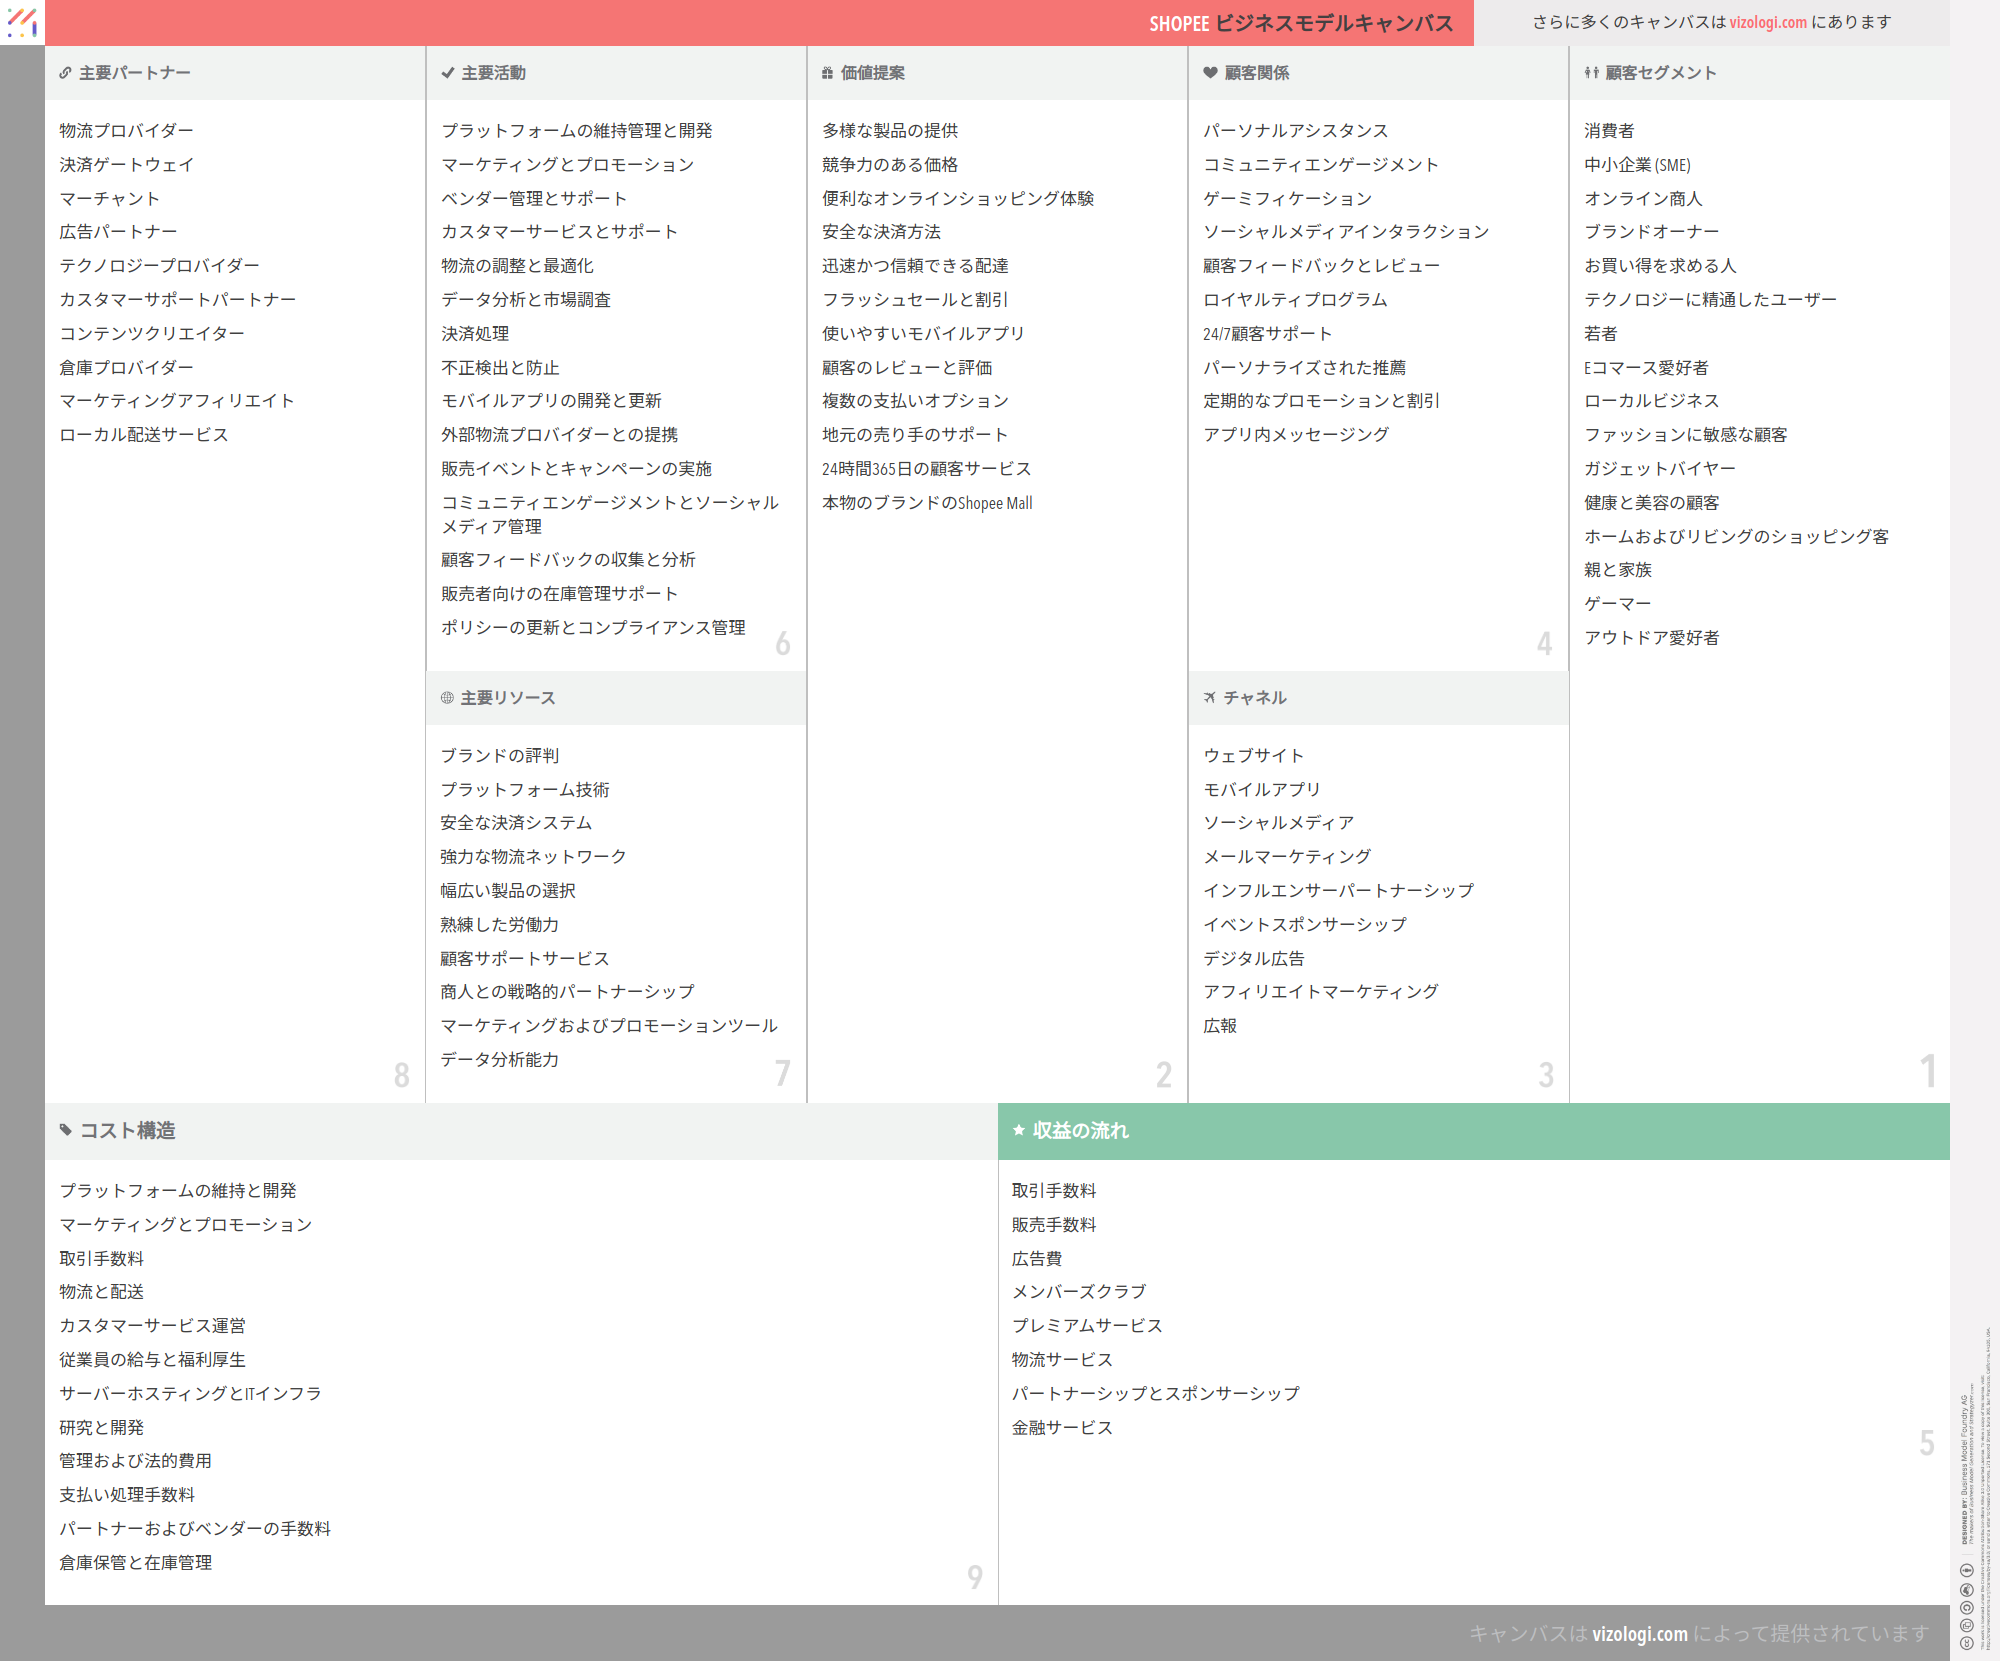Click the gift icon beside 価値提案
Image resolution: width=2000 pixels, height=1661 pixels.
[x=827, y=73]
